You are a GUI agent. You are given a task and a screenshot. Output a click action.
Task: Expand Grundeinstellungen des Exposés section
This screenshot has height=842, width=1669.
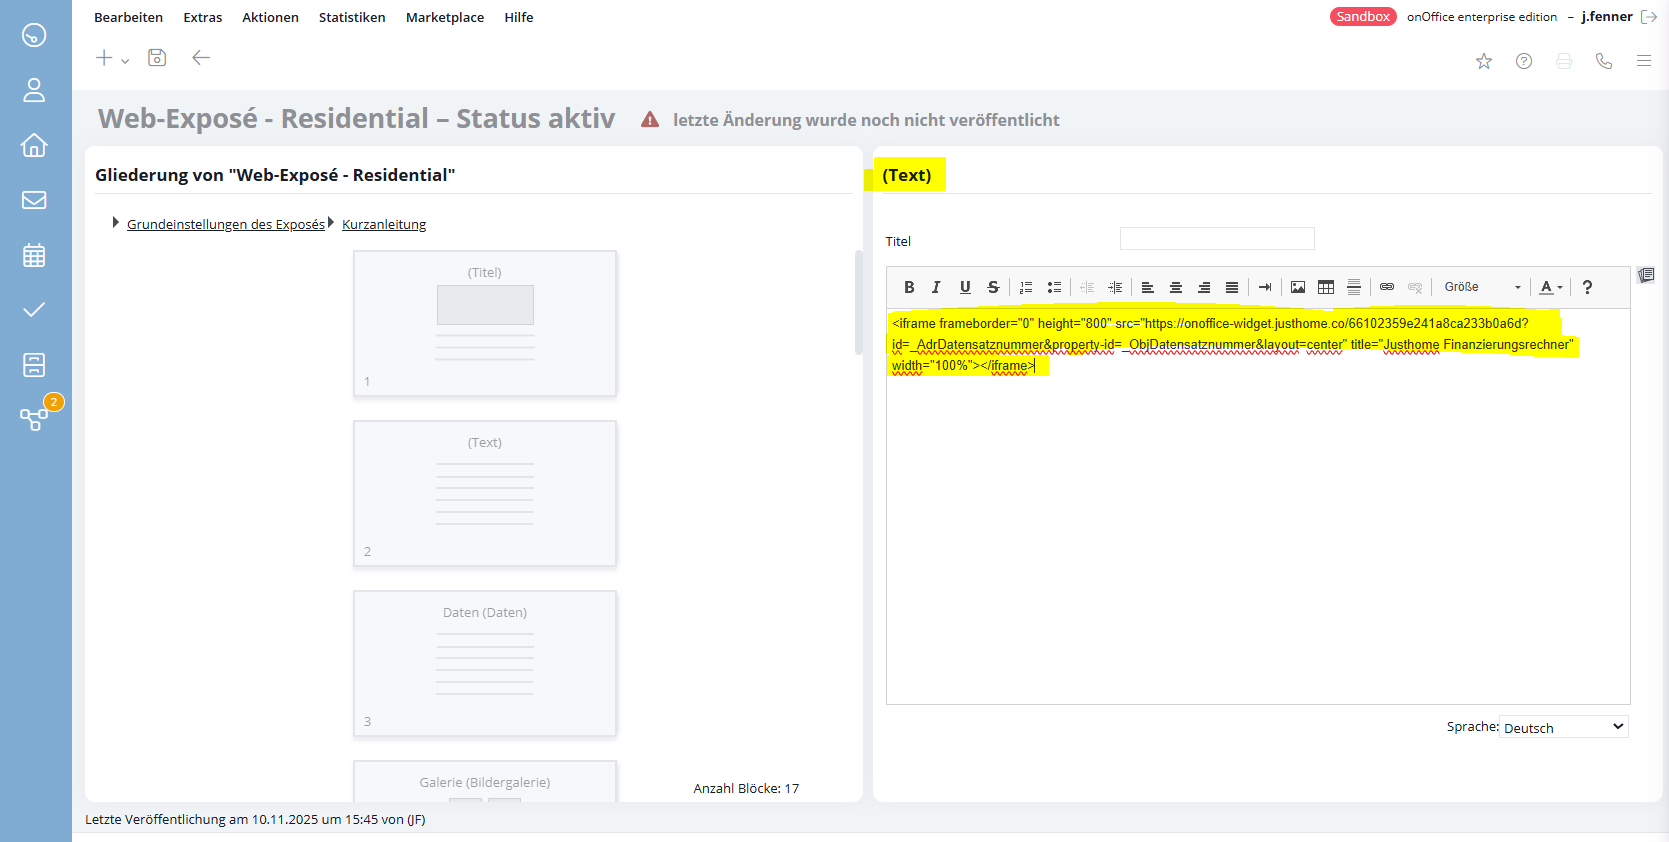[x=225, y=224]
